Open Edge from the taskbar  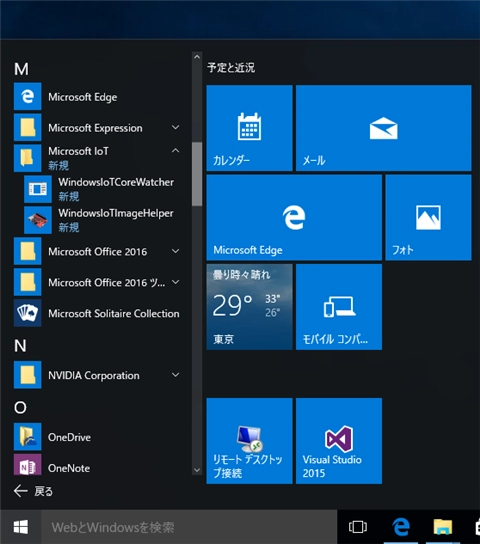pyautogui.click(x=401, y=527)
